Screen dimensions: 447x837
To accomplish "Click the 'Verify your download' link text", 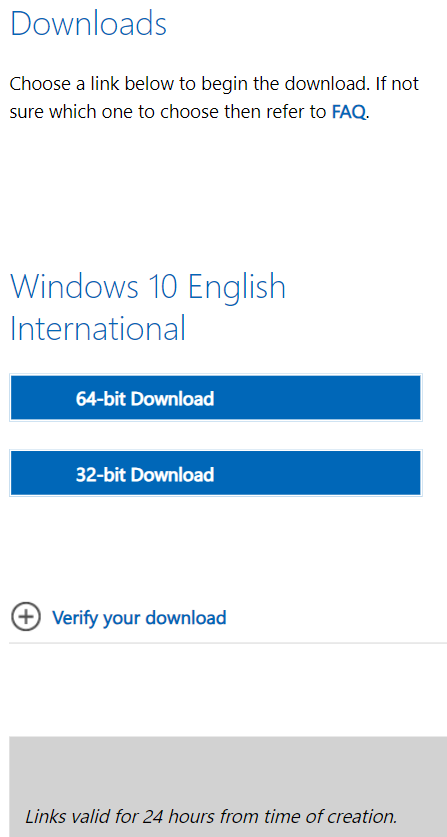I will (x=139, y=618).
